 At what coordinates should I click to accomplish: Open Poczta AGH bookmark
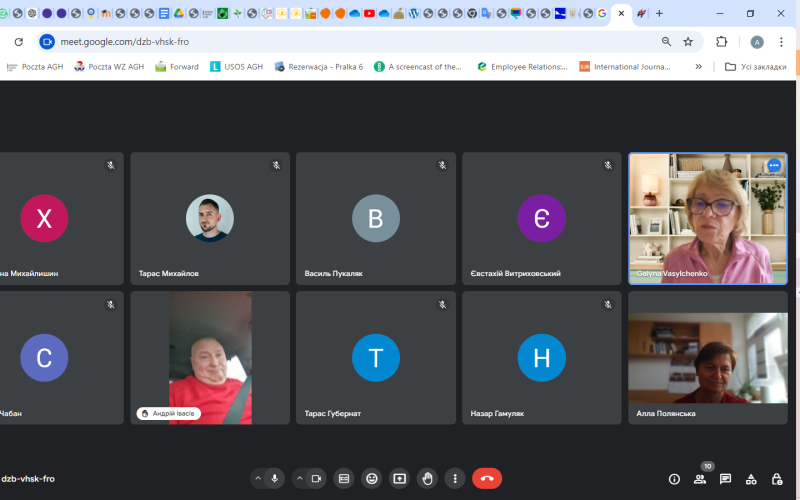[35, 67]
